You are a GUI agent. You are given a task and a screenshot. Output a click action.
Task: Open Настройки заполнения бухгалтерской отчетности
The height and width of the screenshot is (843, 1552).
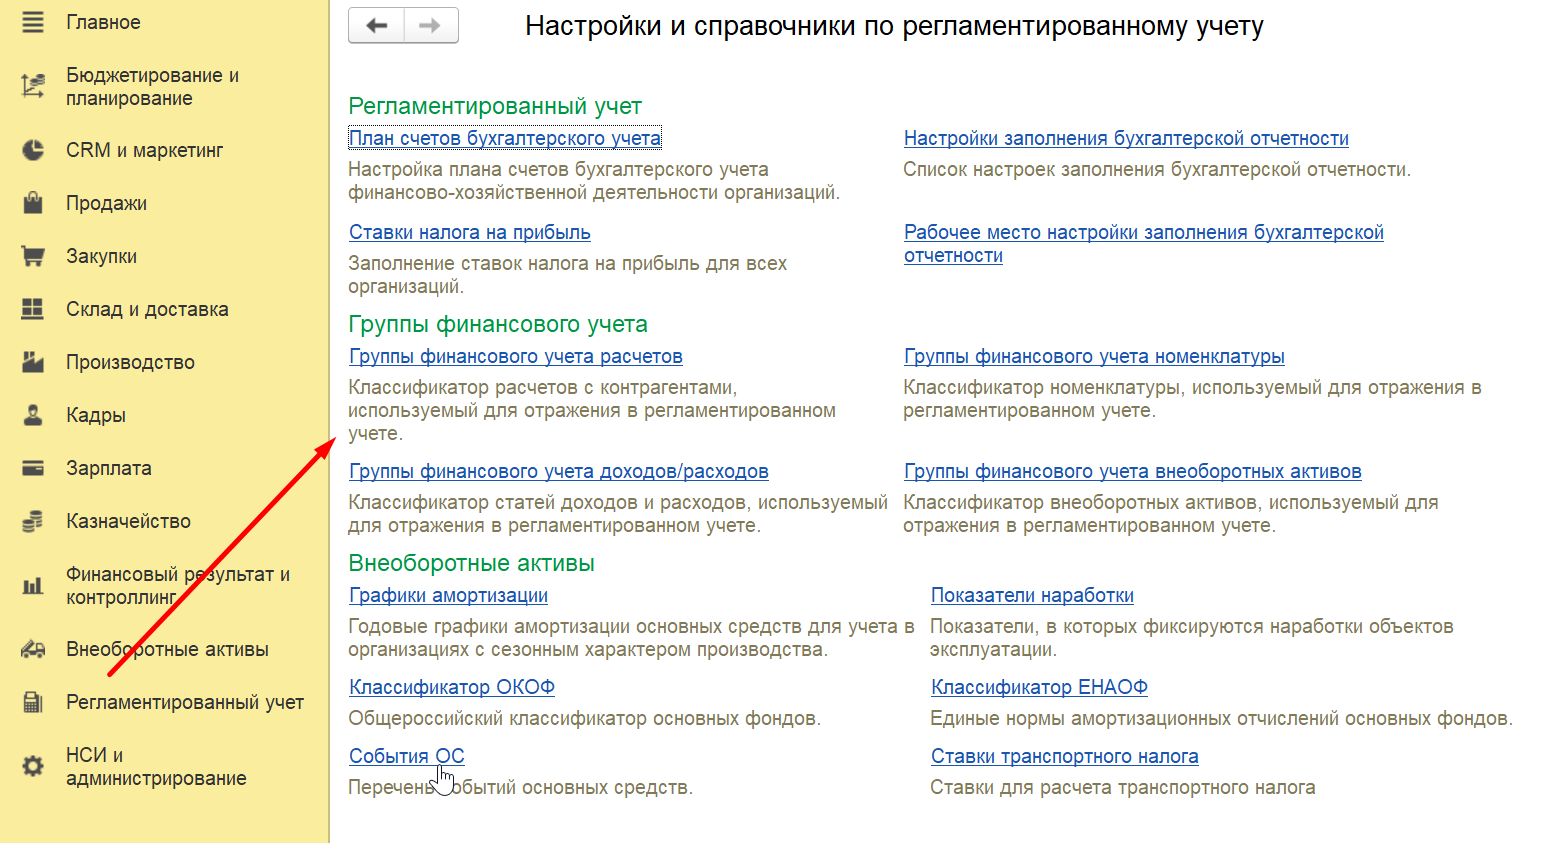[1126, 138]
